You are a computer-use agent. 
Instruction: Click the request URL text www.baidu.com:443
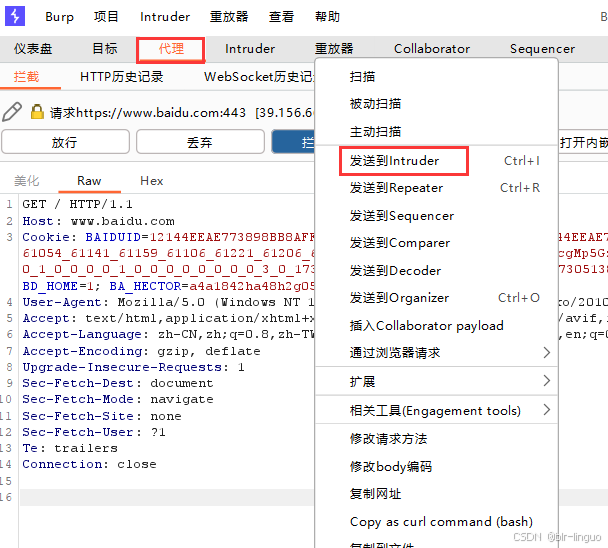pyautogui.click(x=184, y=112)
